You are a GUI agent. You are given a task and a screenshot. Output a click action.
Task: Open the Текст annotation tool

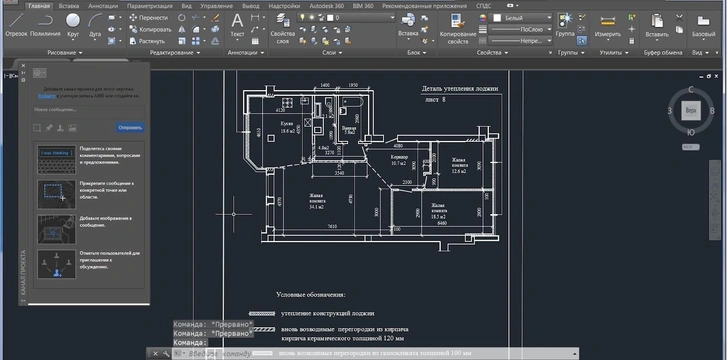click(237, 26)
